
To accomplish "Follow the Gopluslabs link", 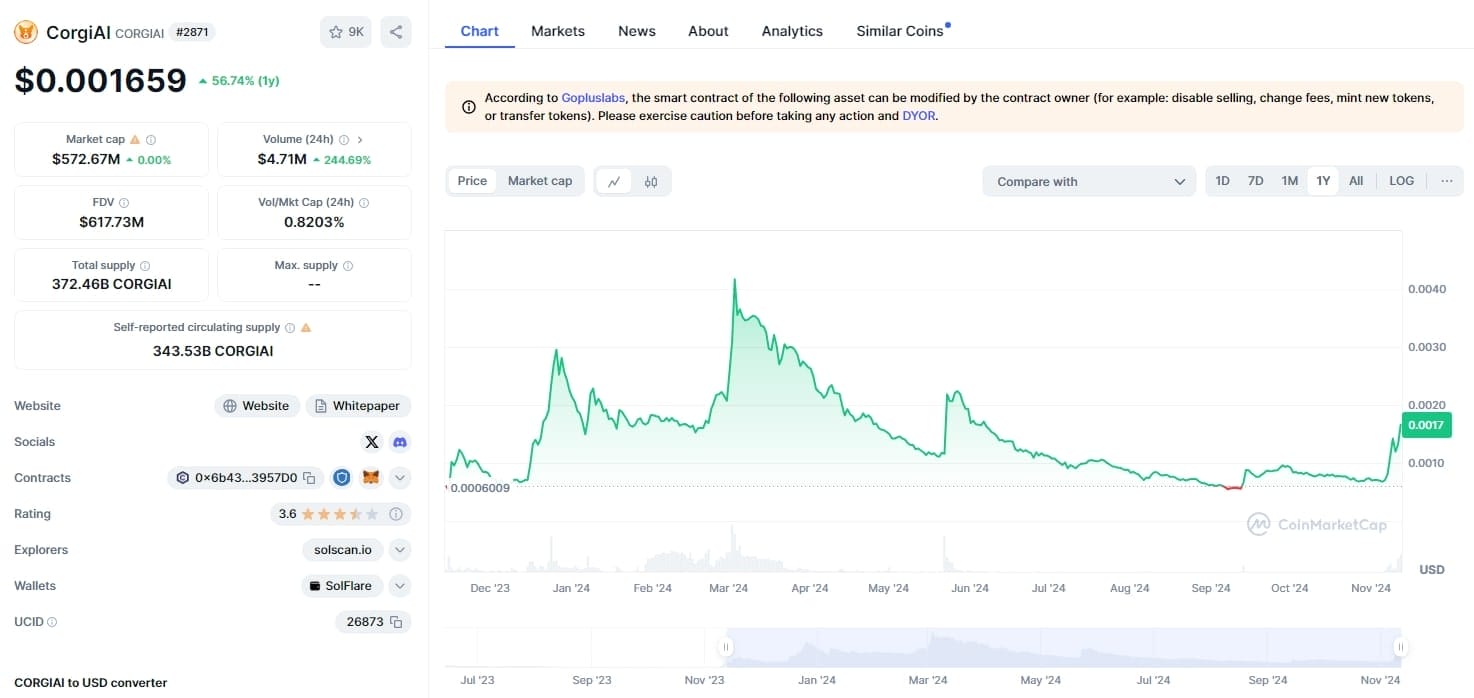I will pos(593,98).
